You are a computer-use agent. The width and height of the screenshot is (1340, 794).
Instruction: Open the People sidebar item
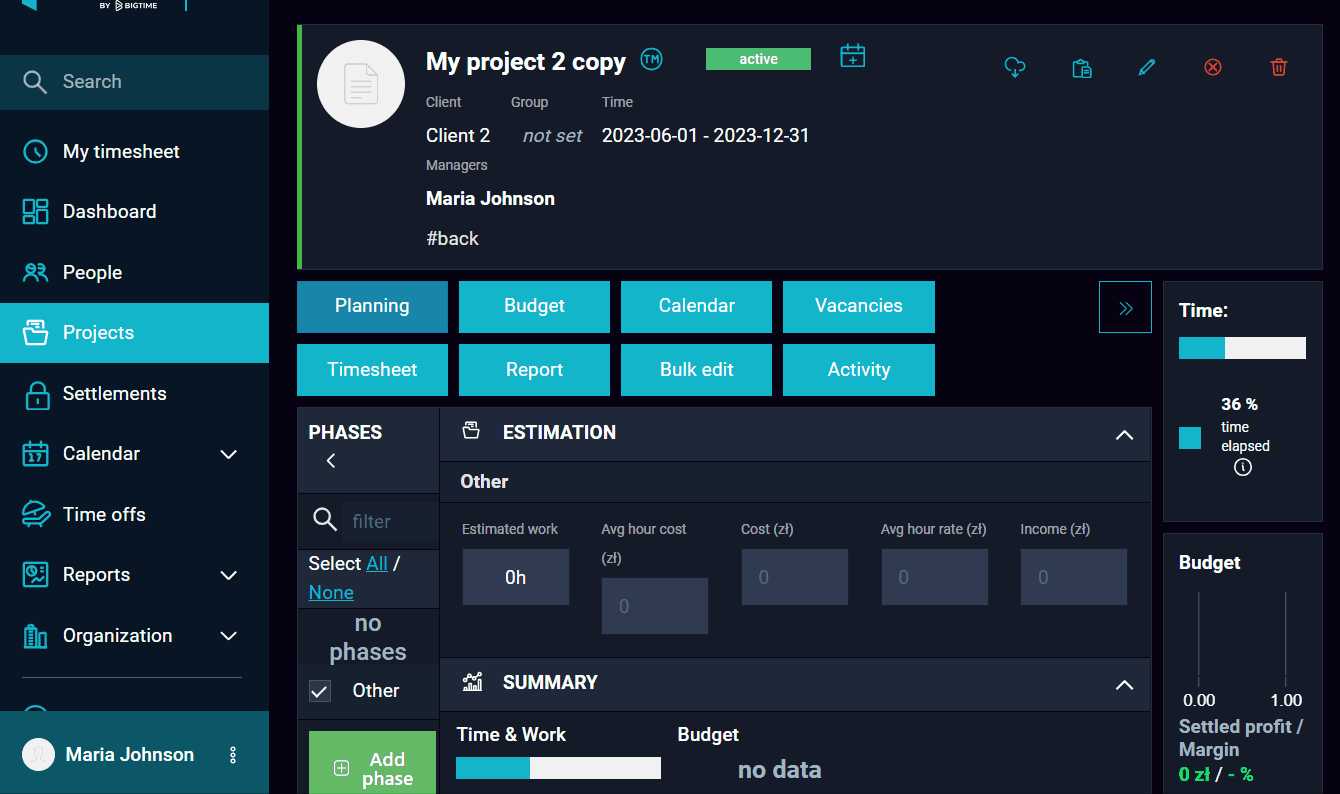click(134, 272)
